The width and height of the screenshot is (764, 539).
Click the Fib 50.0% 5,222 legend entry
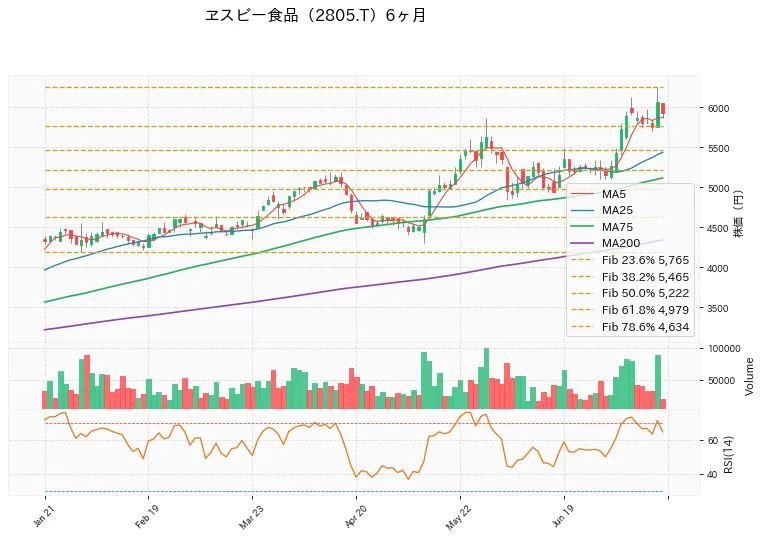630,293
